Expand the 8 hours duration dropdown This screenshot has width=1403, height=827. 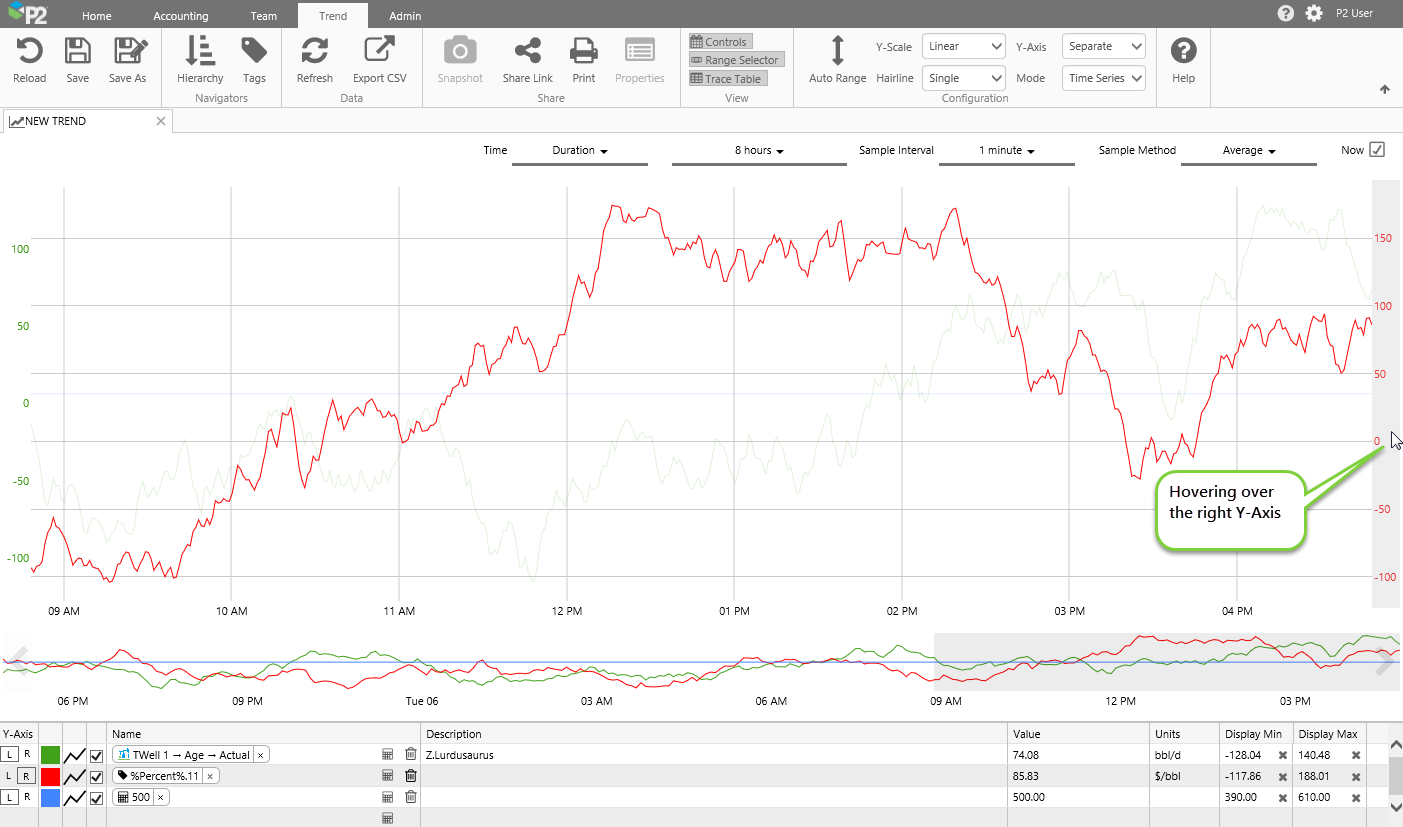[x=759, y=151]
